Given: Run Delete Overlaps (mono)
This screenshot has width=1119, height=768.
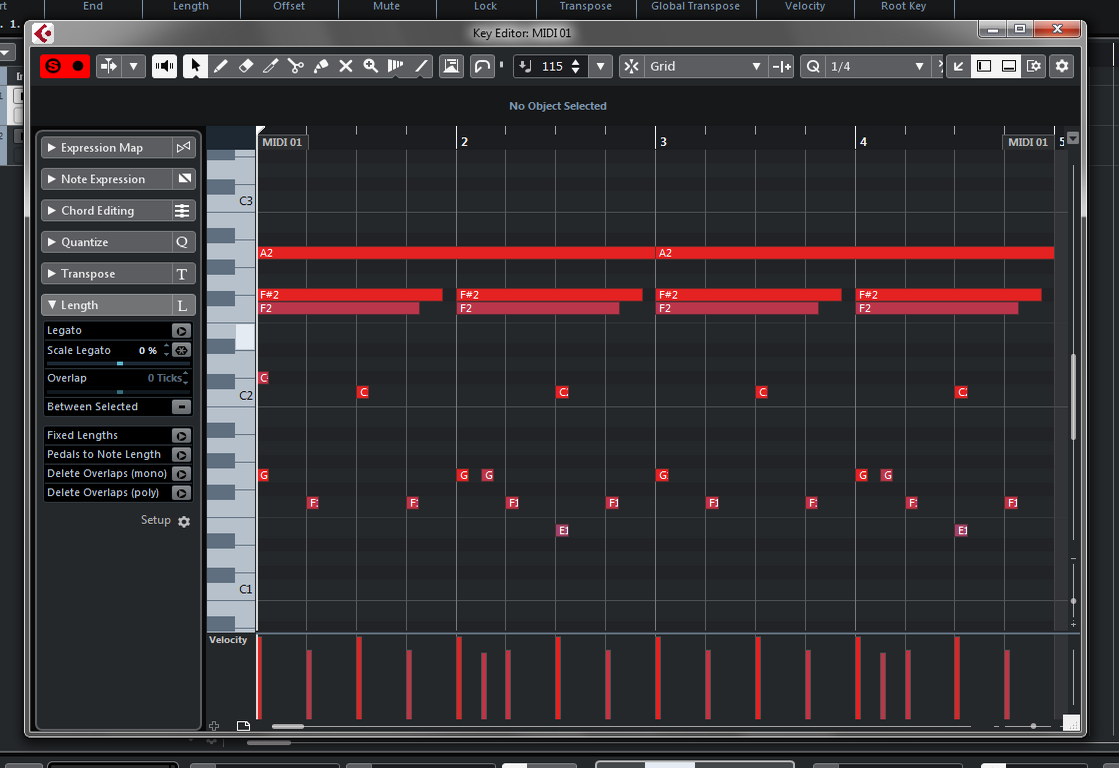Looking at the screenshot, I should tap(181, 474).
